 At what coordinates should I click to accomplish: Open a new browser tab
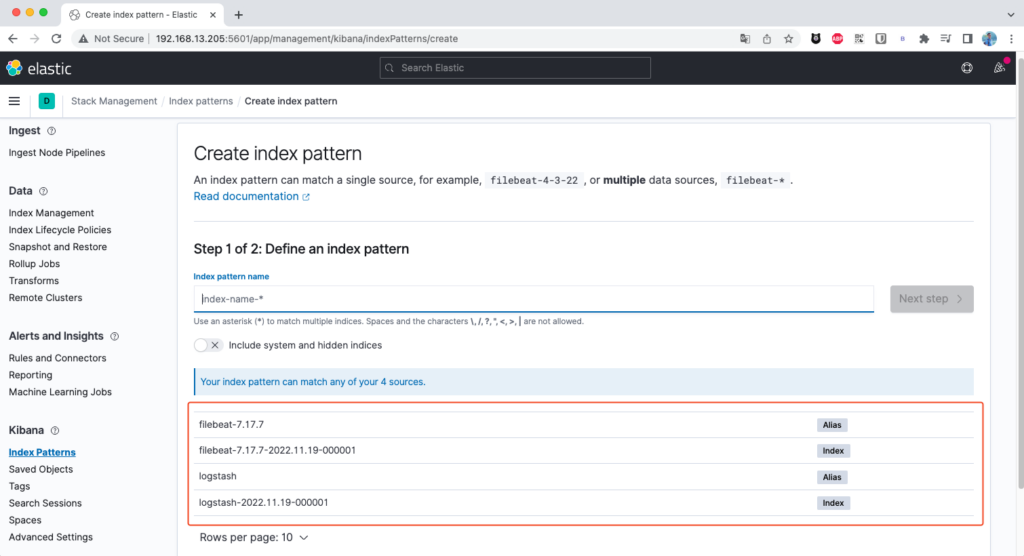(238, 14)
